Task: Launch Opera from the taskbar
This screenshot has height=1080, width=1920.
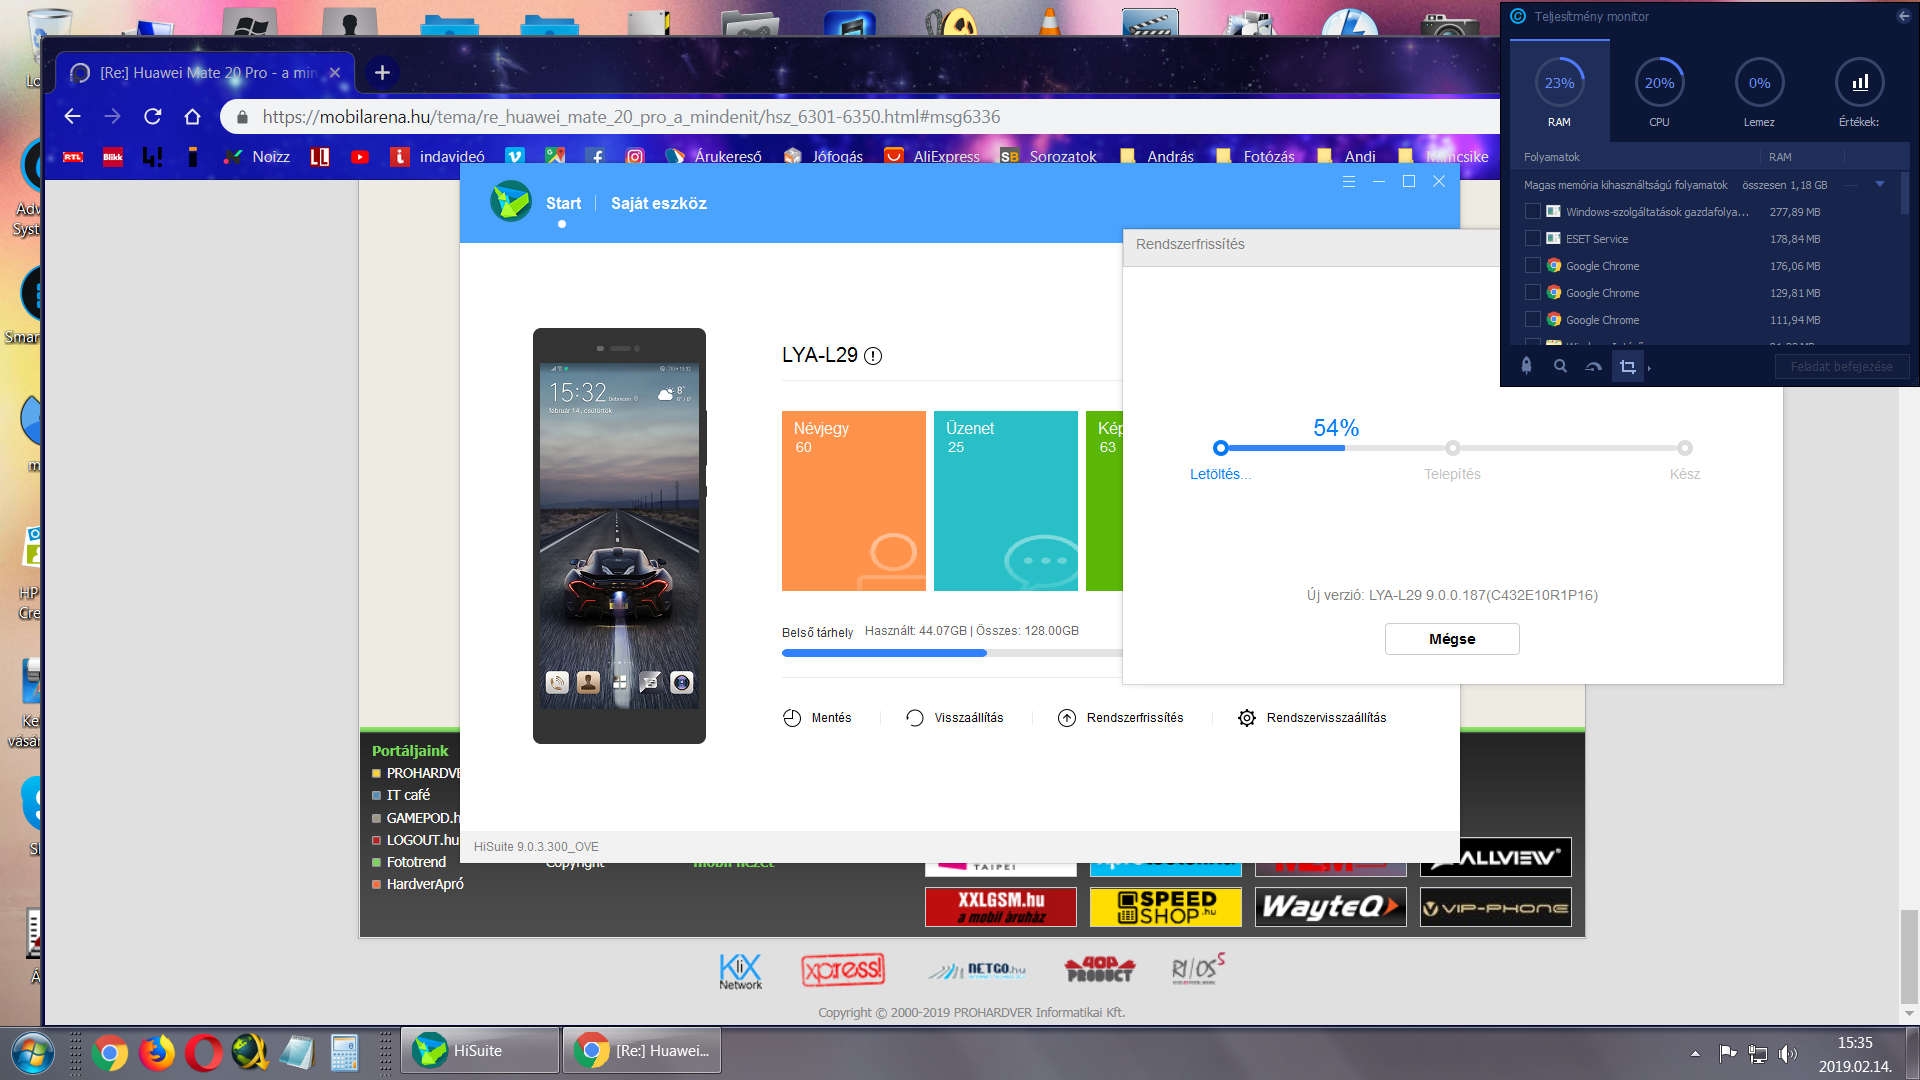Action: pos(204,1052)
